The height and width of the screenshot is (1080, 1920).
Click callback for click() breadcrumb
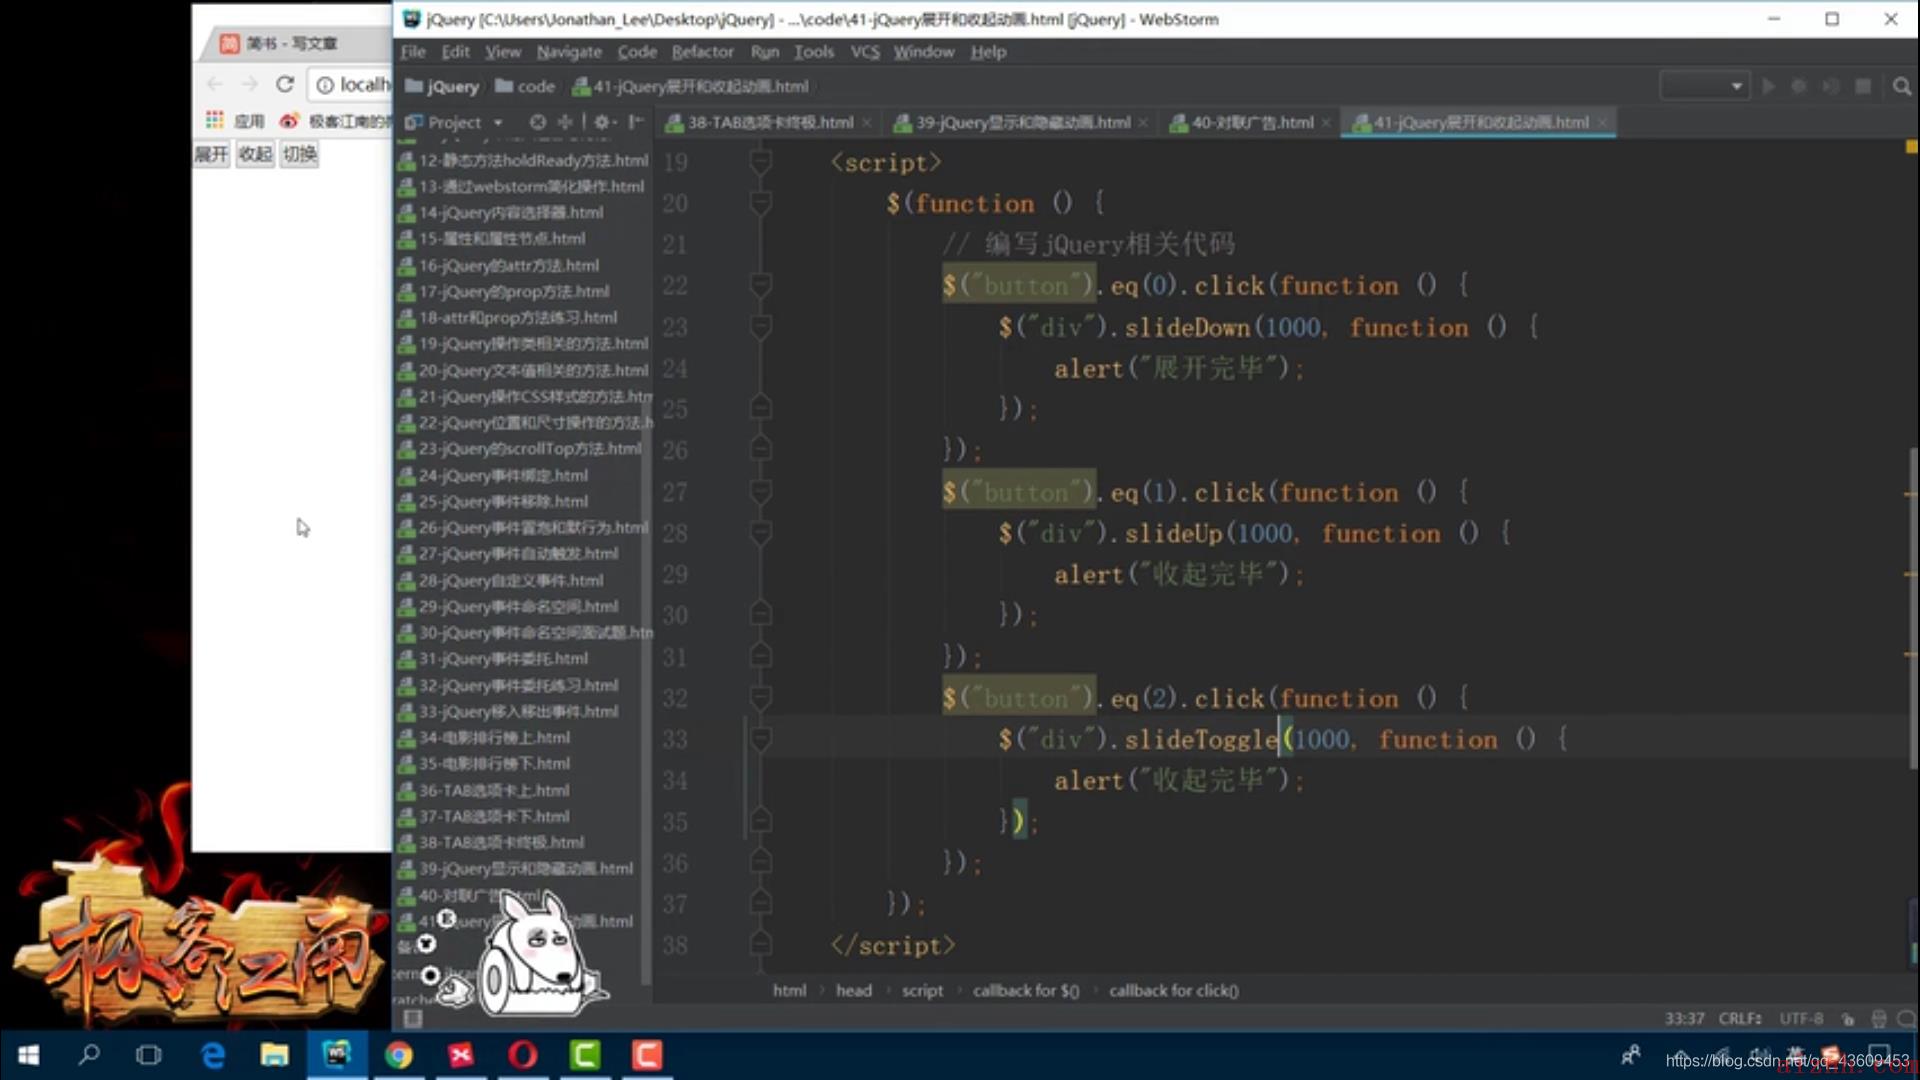pos(1173,990)
